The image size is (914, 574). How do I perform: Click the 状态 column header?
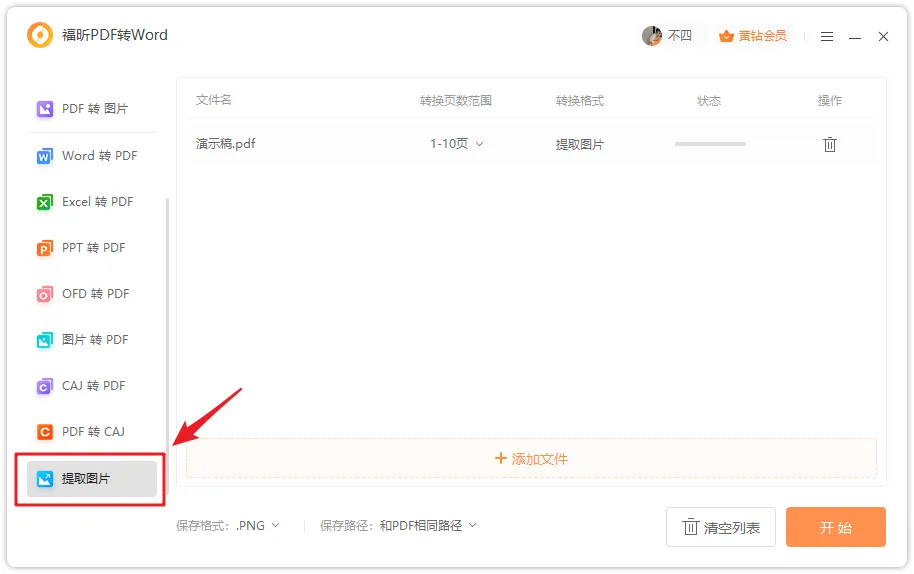tap(709, 101)
